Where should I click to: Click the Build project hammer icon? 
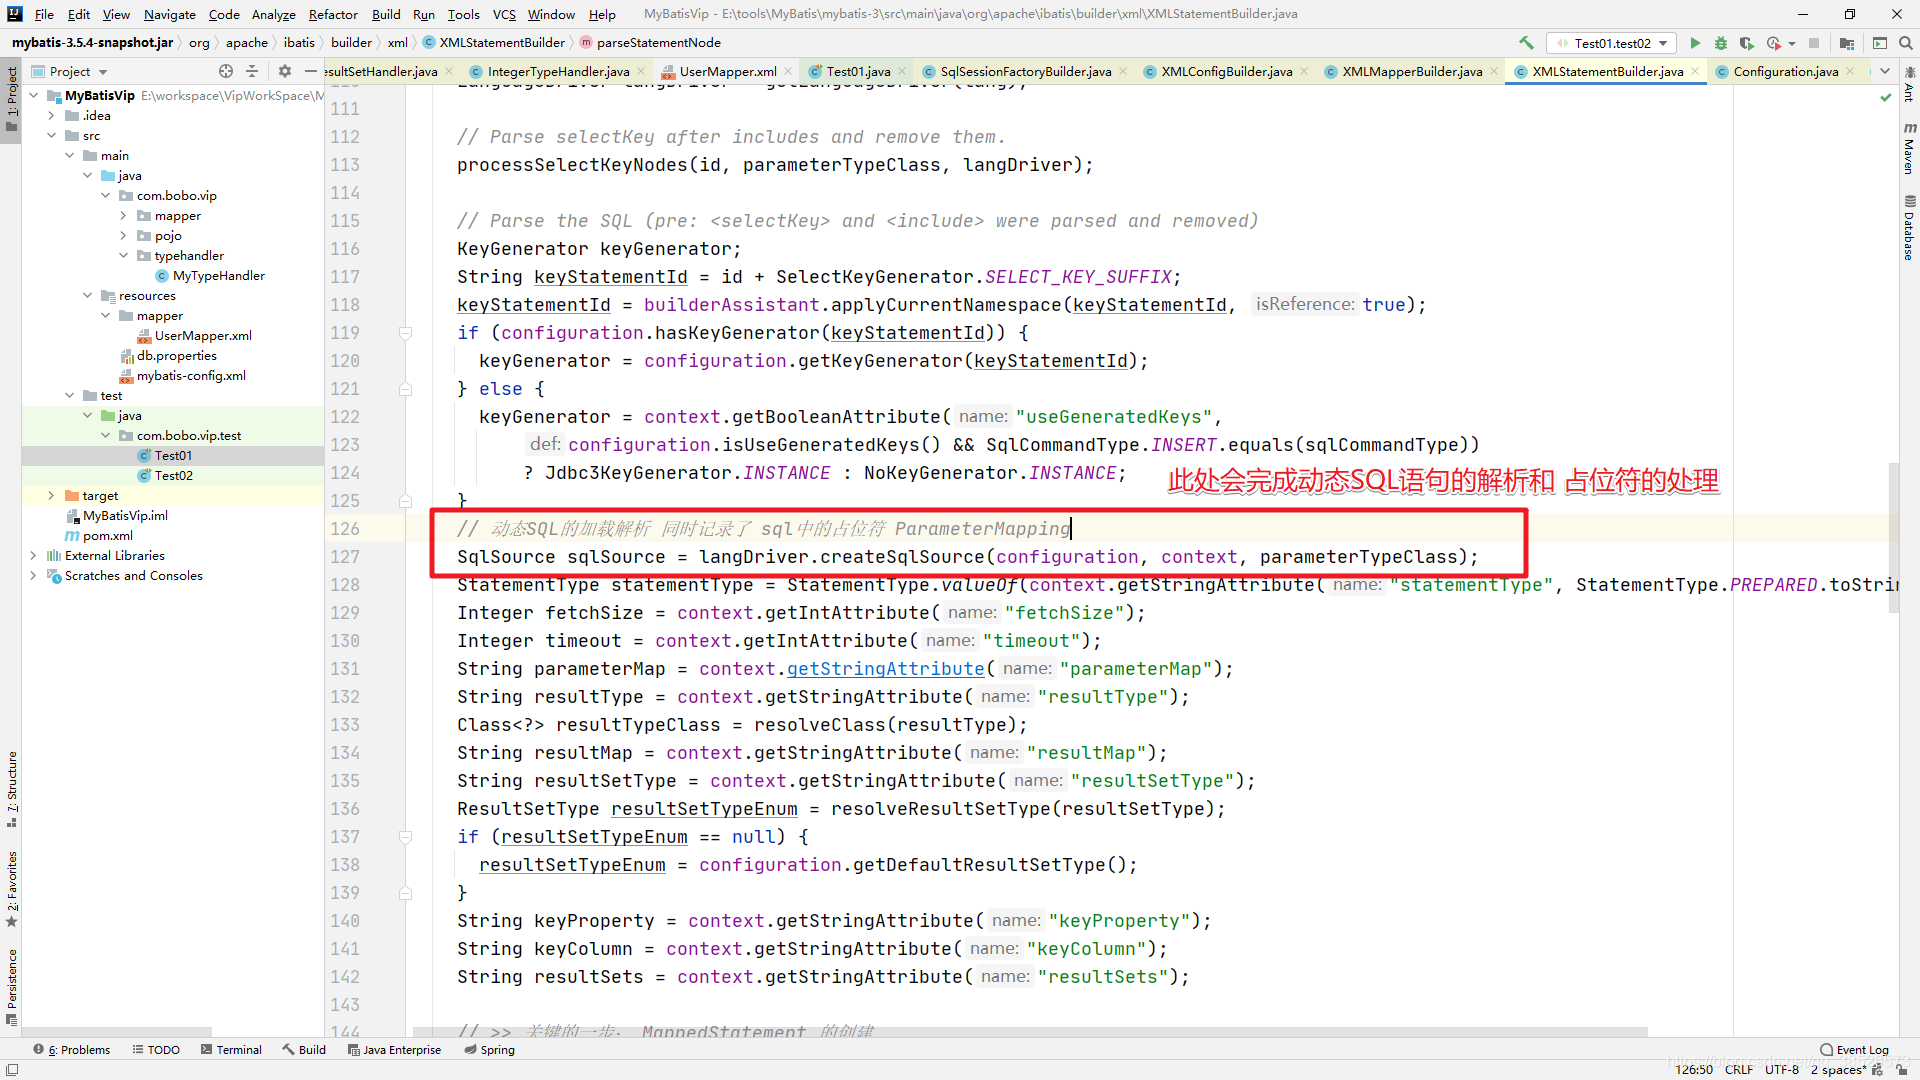(x=1526, y=43)
